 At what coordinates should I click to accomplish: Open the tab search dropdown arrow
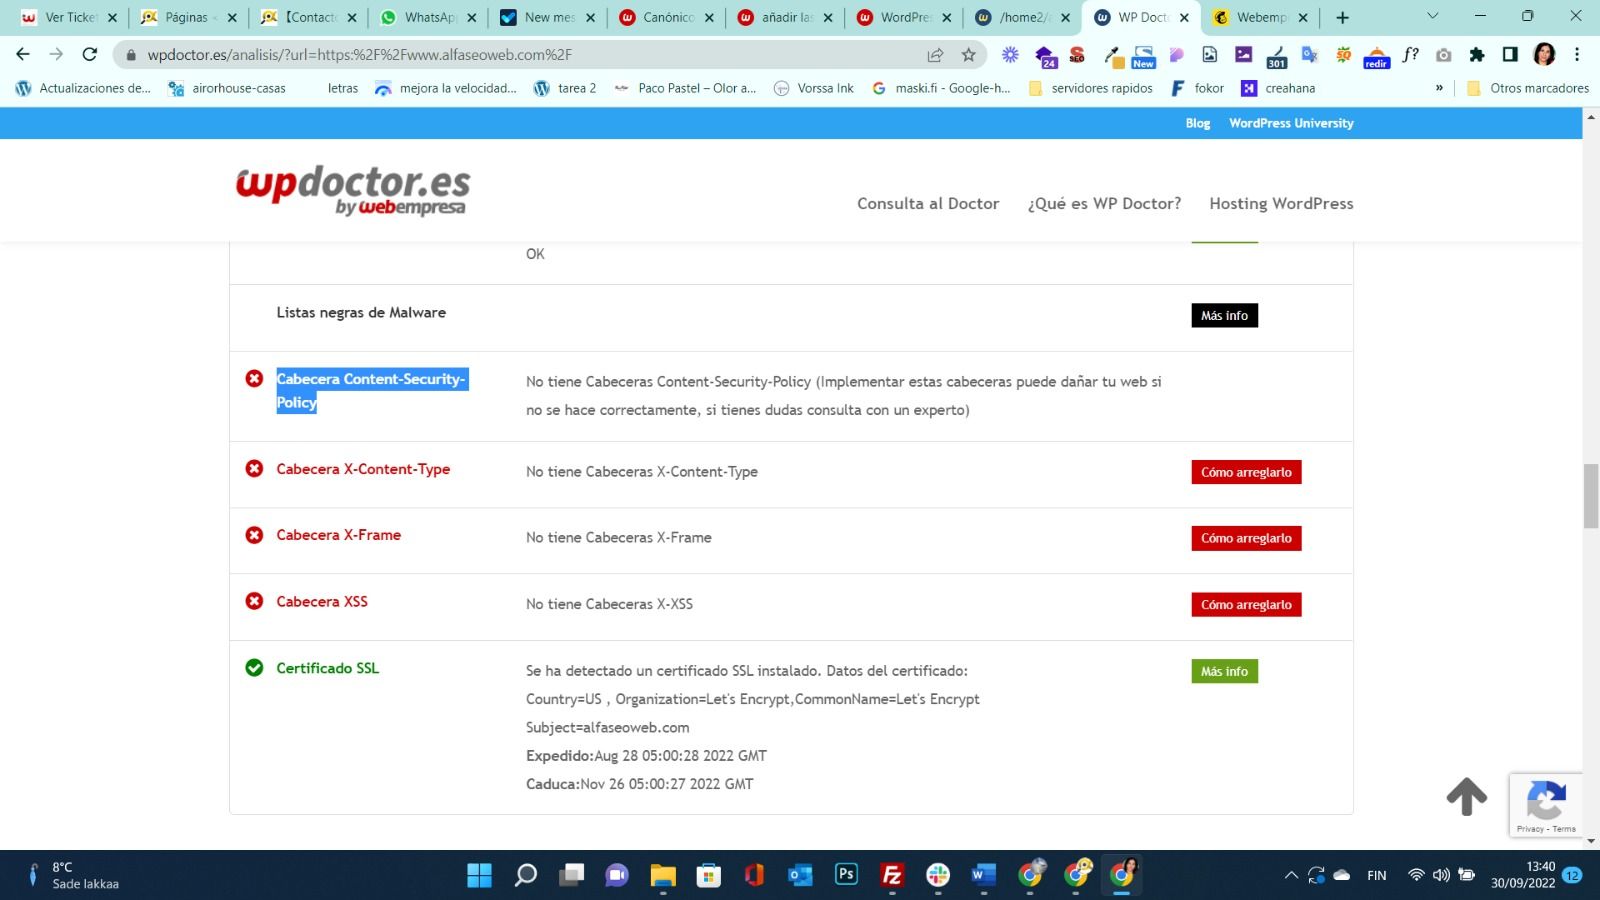click(x=1432, y=17)
